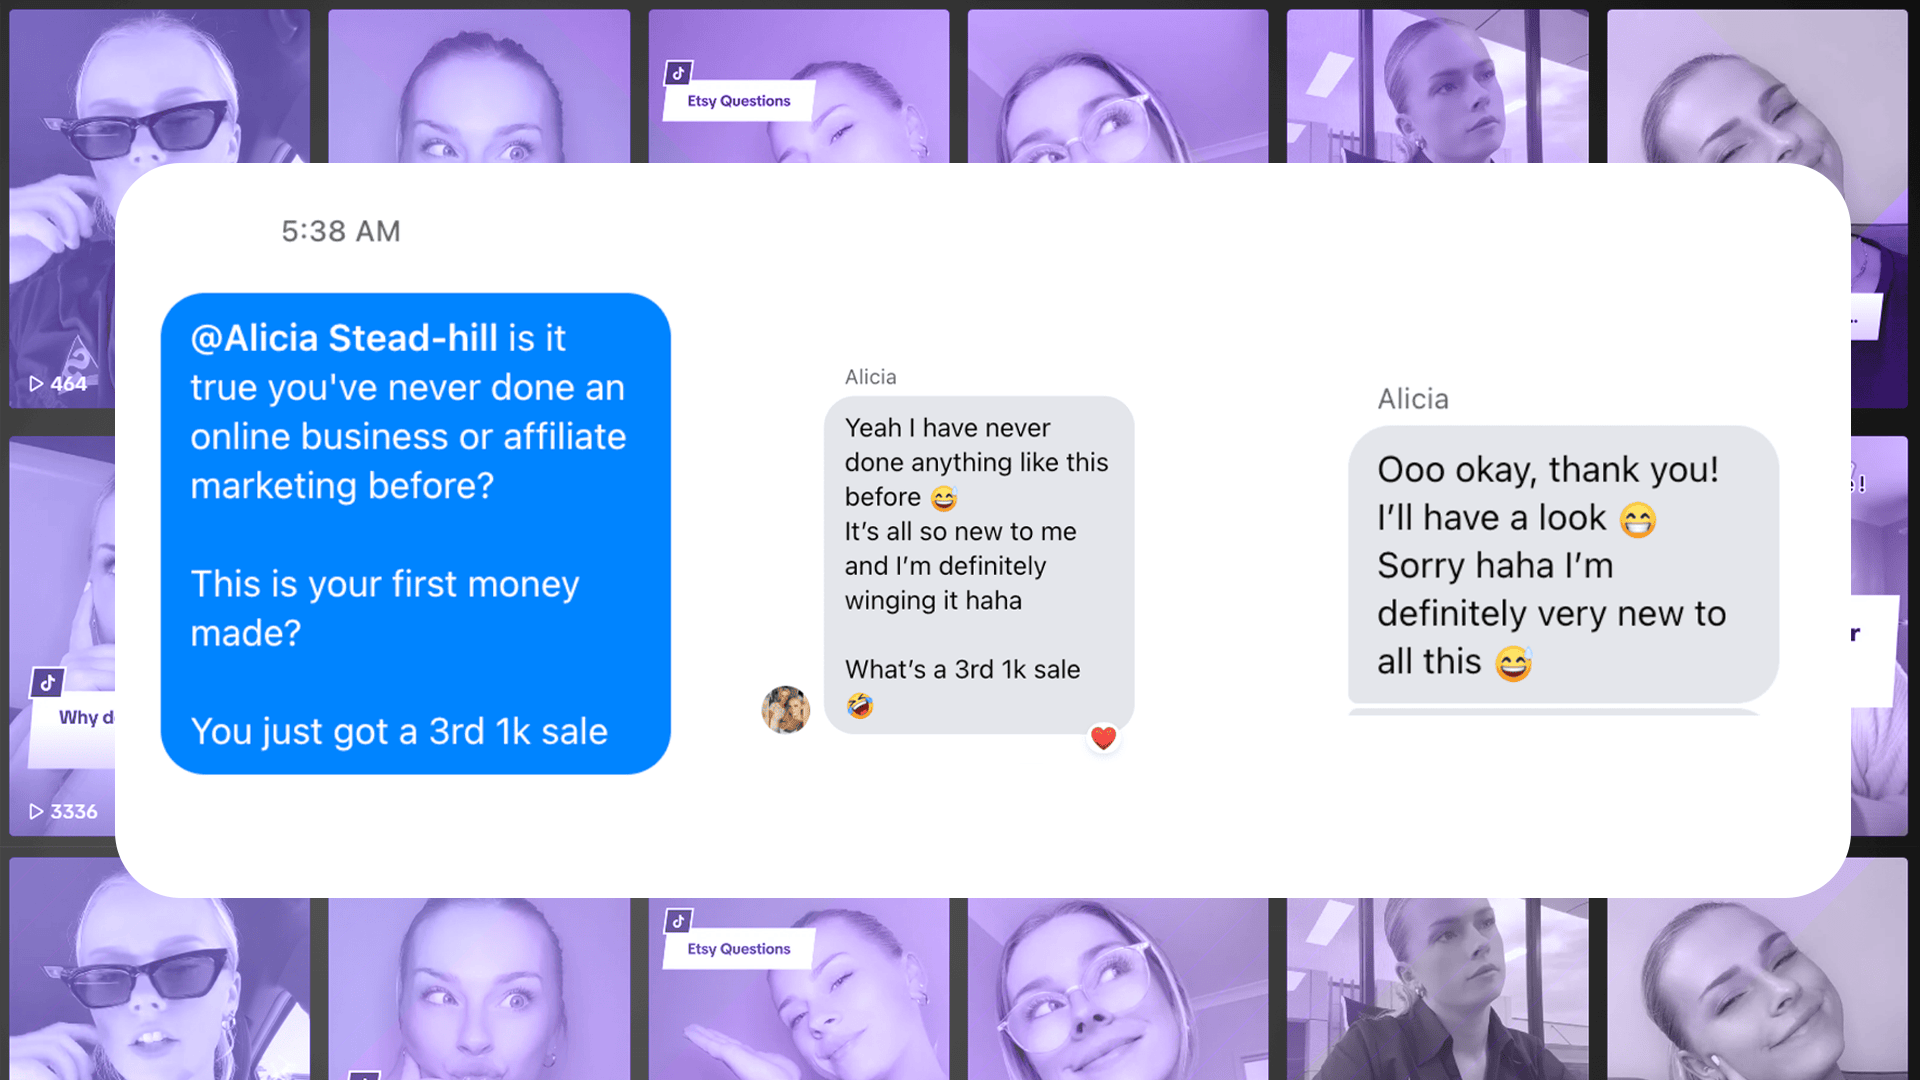Click the laughing emoji under 'What's a 3rd 1k sale'
The height and width of the screenshot is (1080, 1920).
[860, 706]
